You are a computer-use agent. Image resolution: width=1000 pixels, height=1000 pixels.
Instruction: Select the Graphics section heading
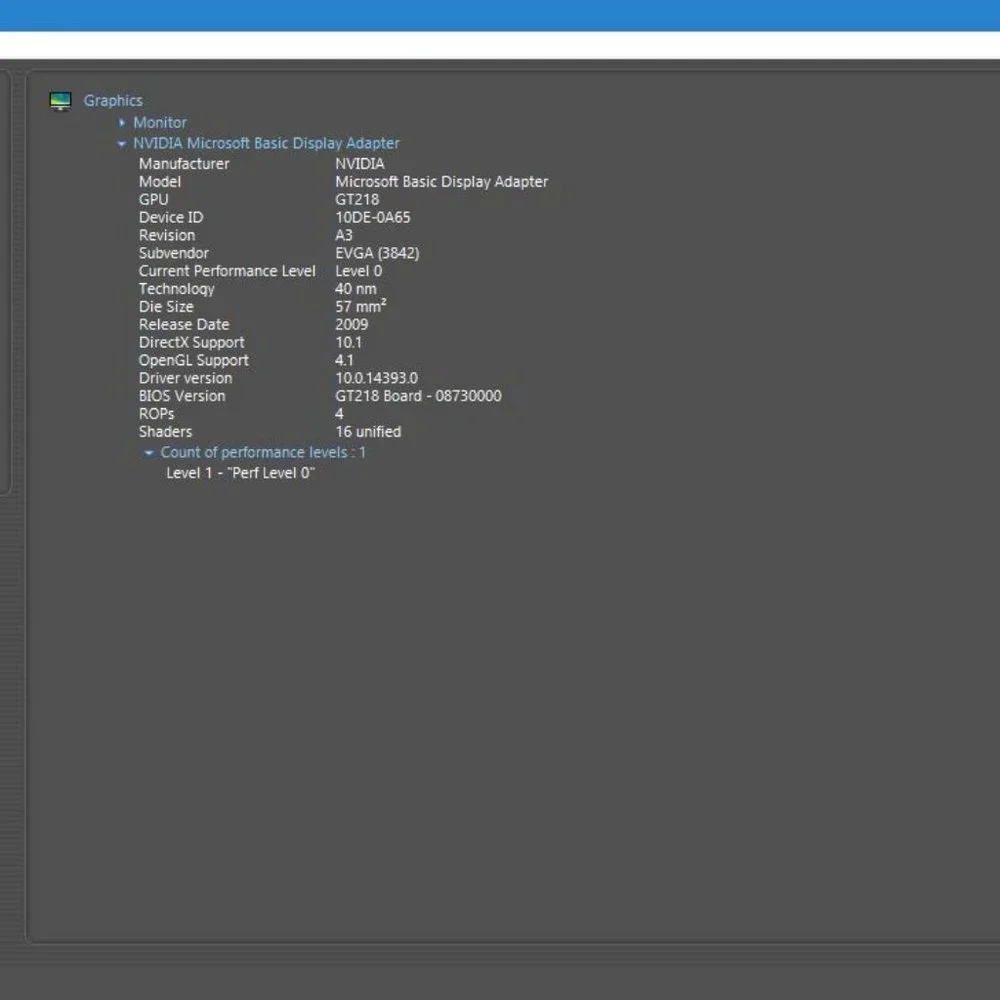click(x=113, y=101)
